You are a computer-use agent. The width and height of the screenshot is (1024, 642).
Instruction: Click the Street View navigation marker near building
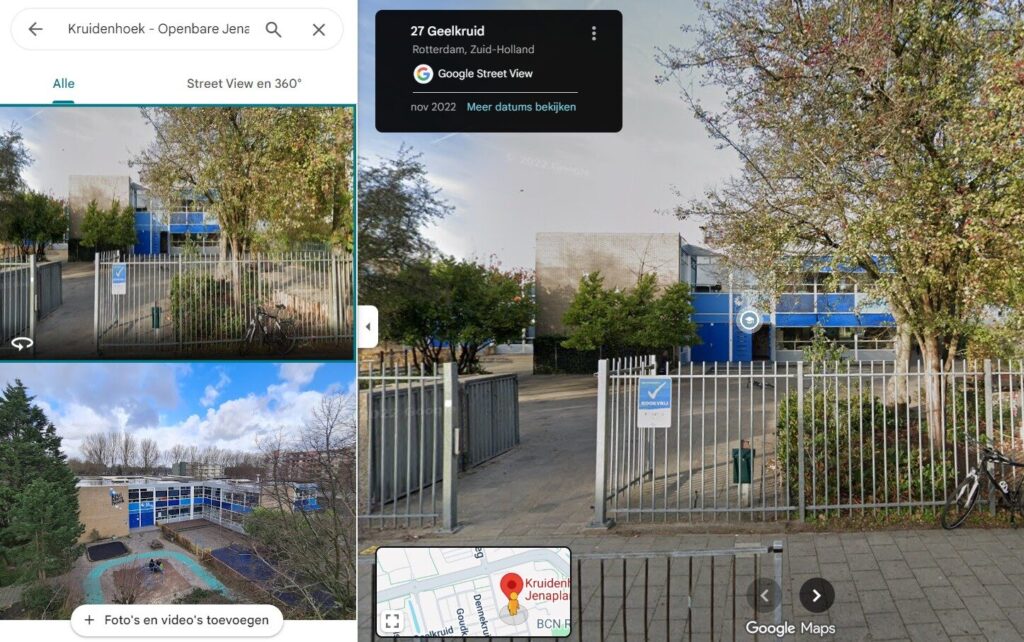tap(749, 320)
